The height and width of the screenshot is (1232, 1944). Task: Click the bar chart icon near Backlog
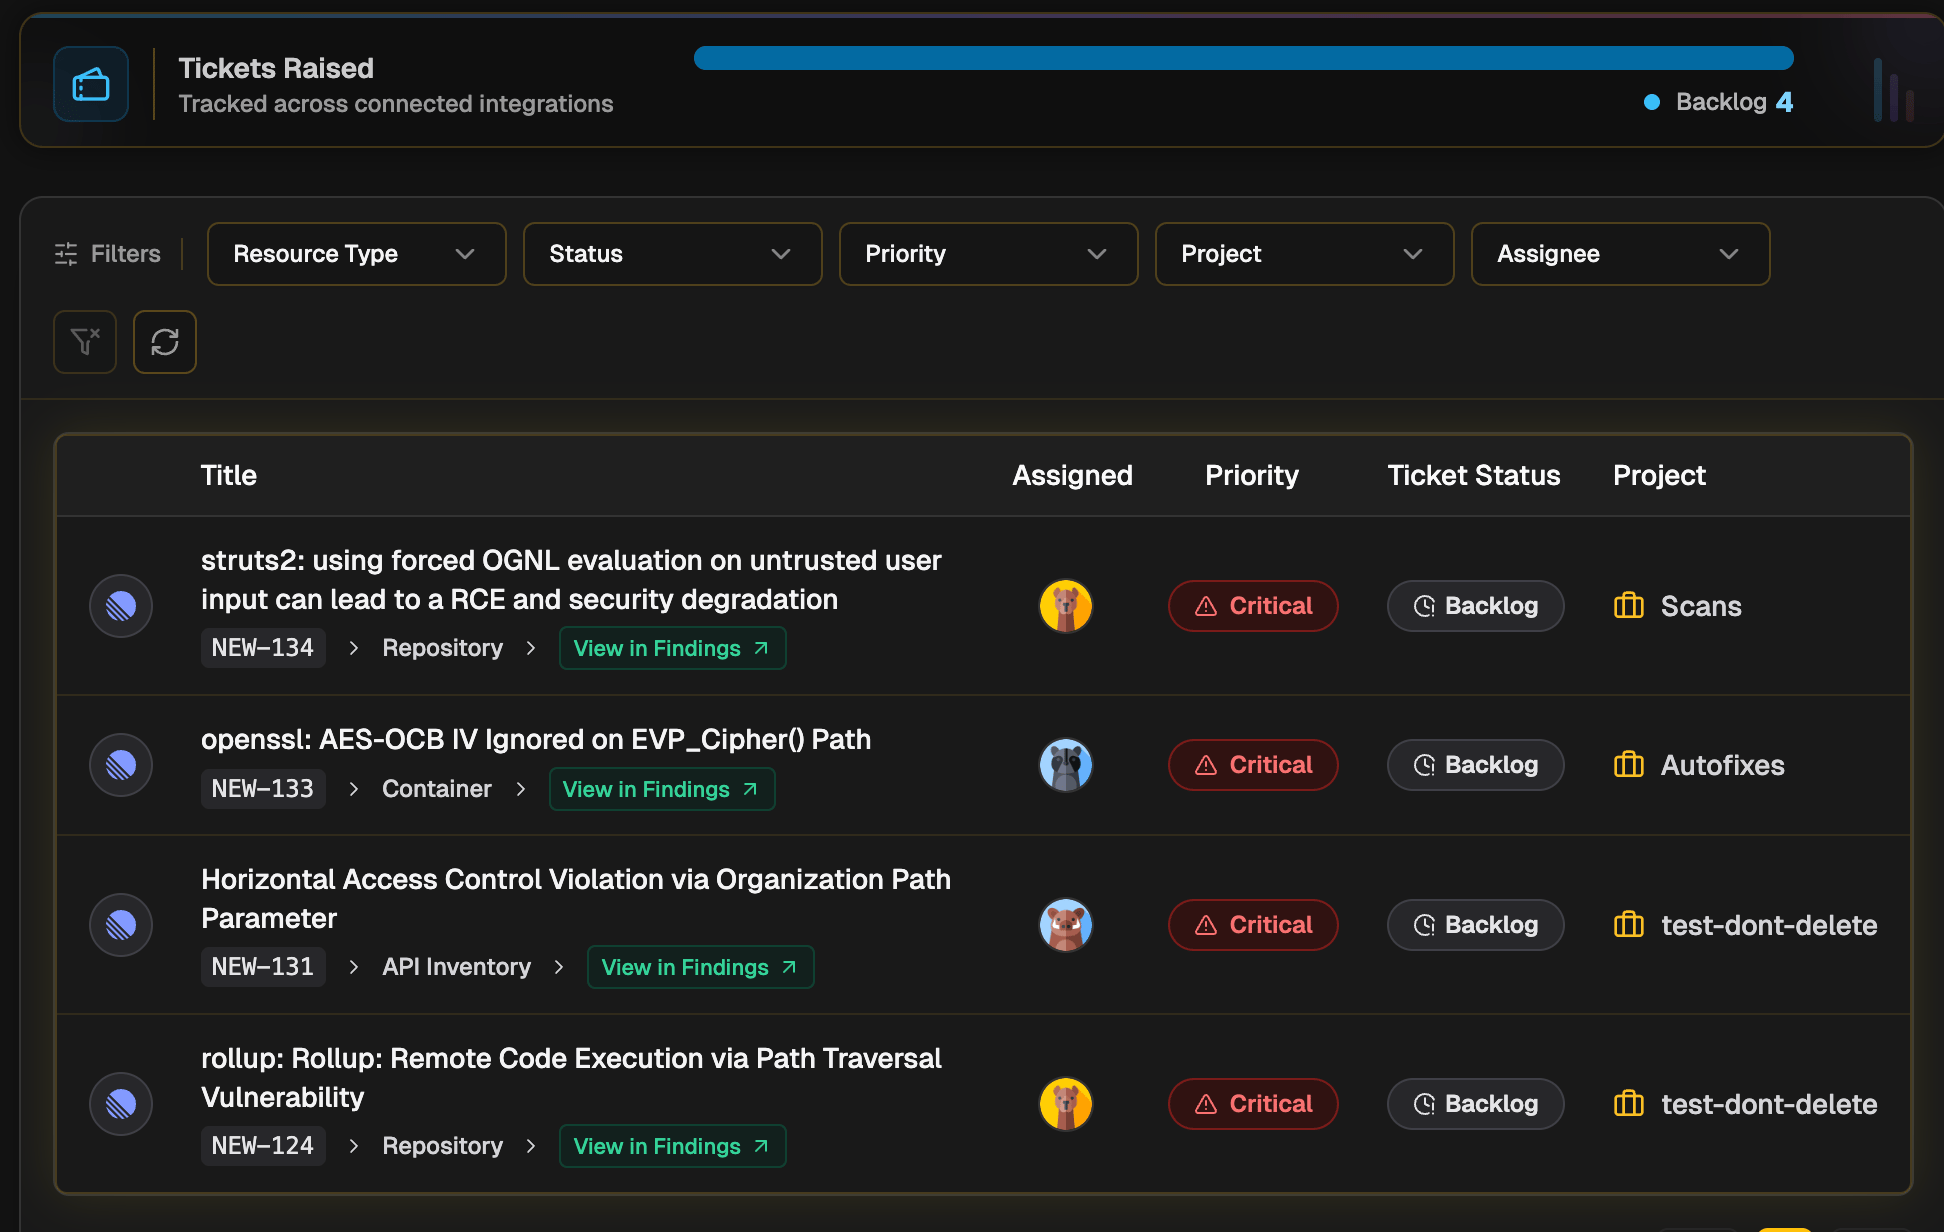[x=1893, y=90]
